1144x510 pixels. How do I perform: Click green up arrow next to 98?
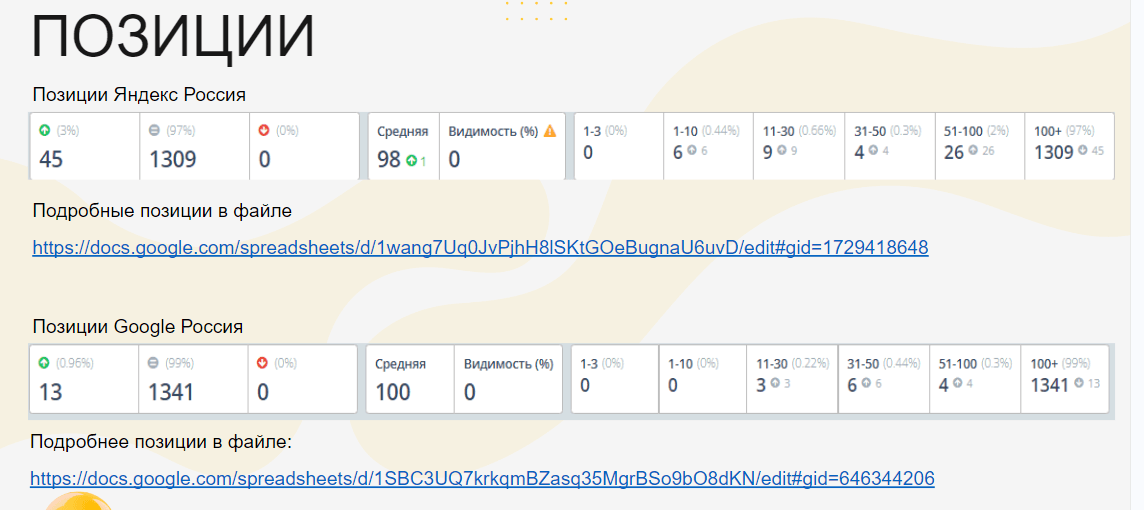click(411, 161)
